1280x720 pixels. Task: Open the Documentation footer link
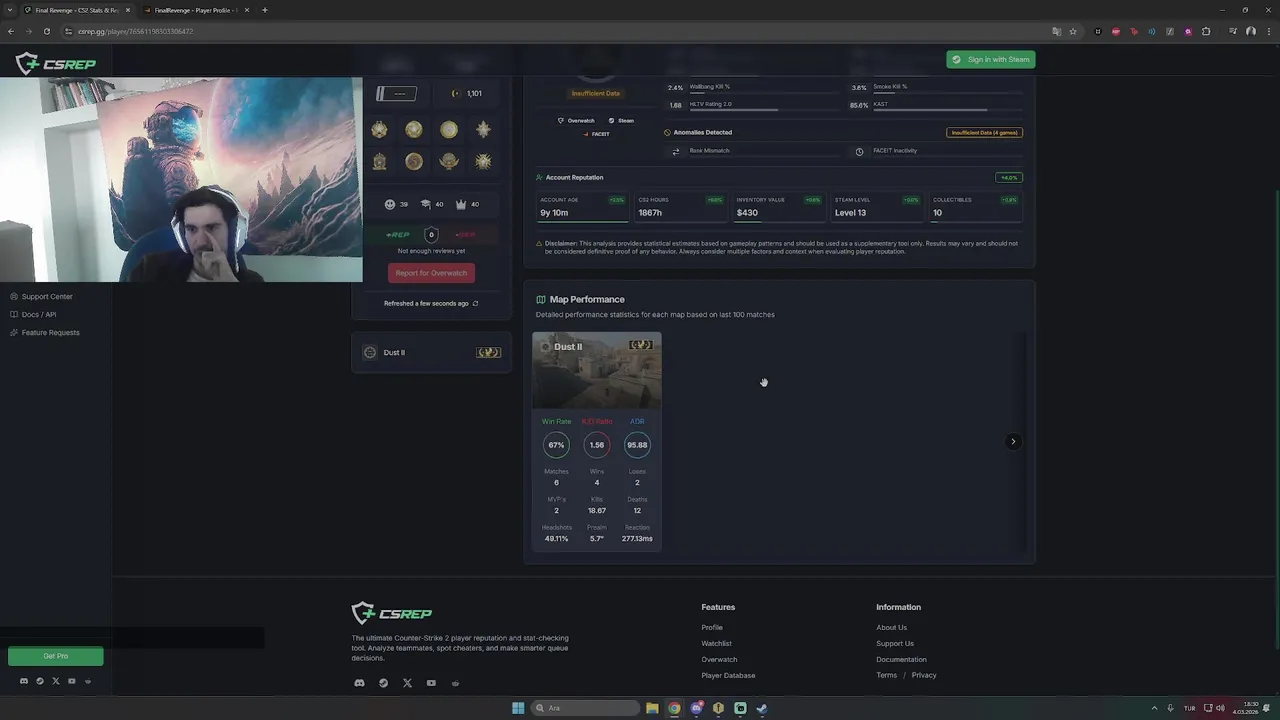click(x=901, y=659)
